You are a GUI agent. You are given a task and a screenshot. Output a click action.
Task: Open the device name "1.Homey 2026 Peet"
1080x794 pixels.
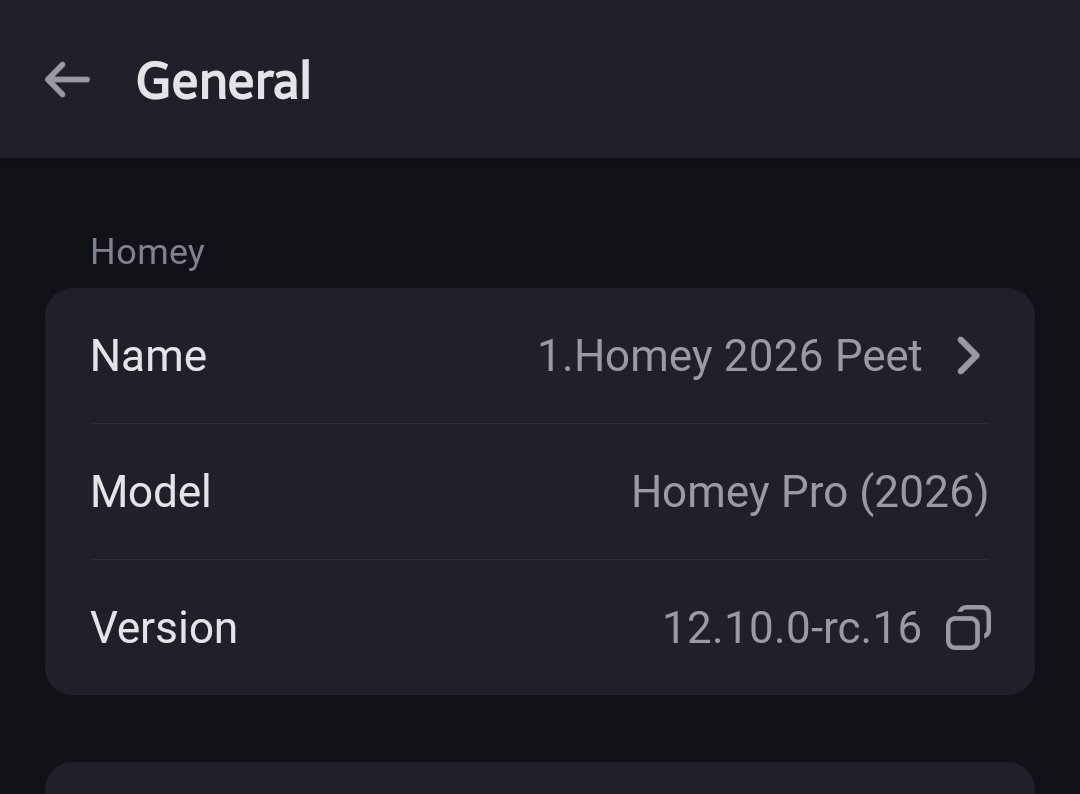tap(729, 356)
